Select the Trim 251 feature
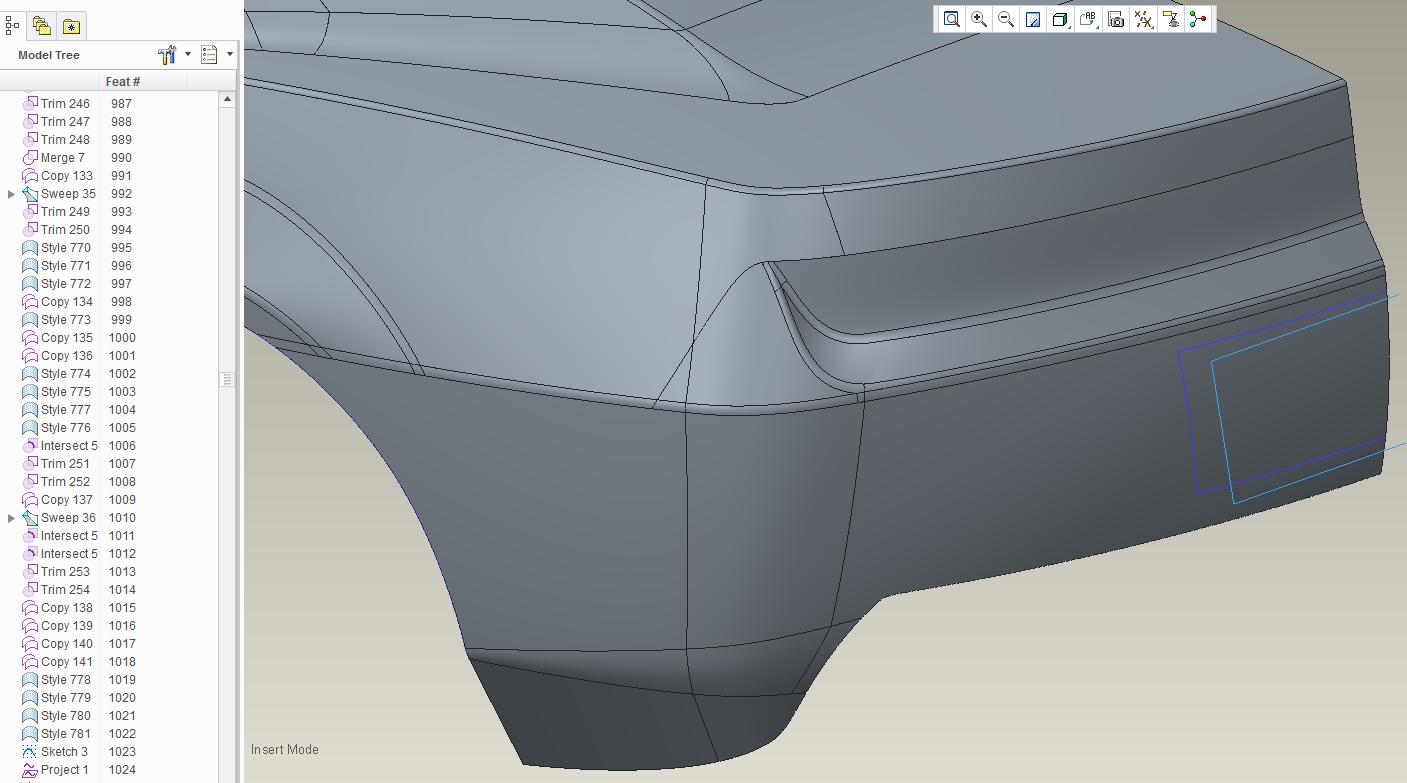This screenshot has width=1407, height=783. click(x=65, y=464)
